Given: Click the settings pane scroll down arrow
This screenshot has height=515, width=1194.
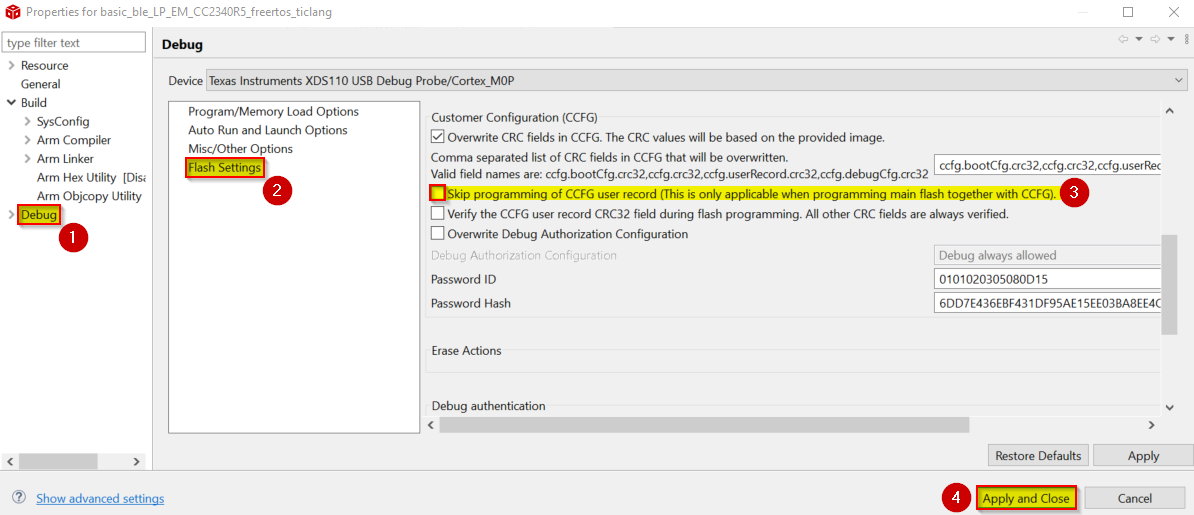Looking at the screenshot, I should 1170,408.
